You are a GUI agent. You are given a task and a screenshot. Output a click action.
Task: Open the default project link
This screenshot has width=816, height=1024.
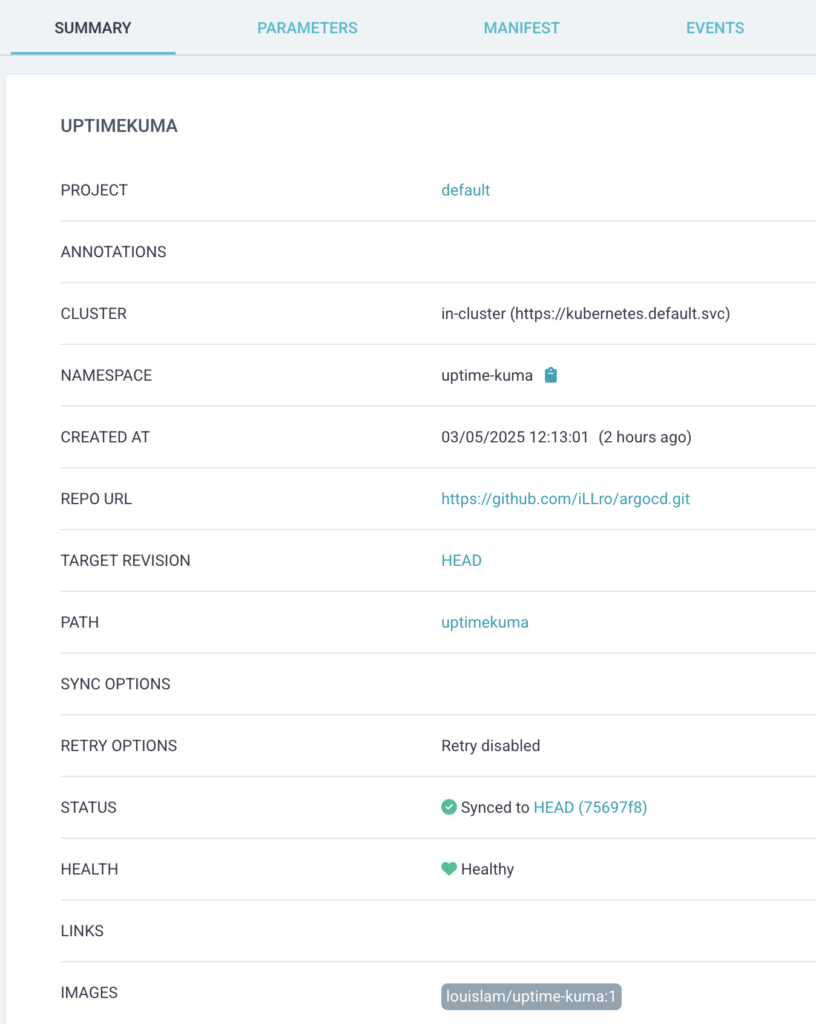(466, 190)
